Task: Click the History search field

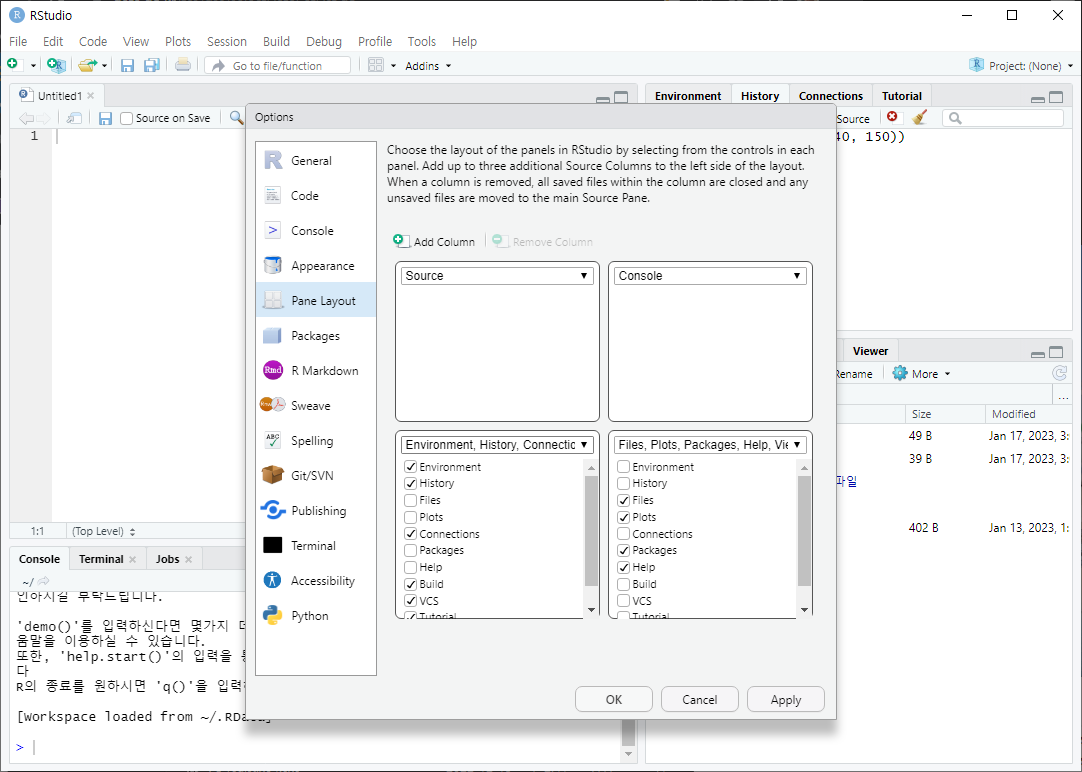Action: click(x=1003, y=118)
